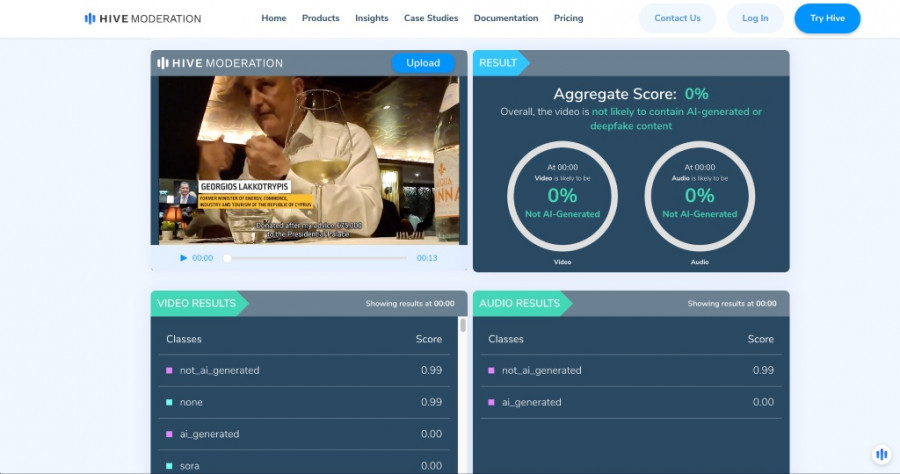Image resolution: width=900 pixels, height=474 pixels.
Task: Open the Documentation page
Action: click(505, 18)
